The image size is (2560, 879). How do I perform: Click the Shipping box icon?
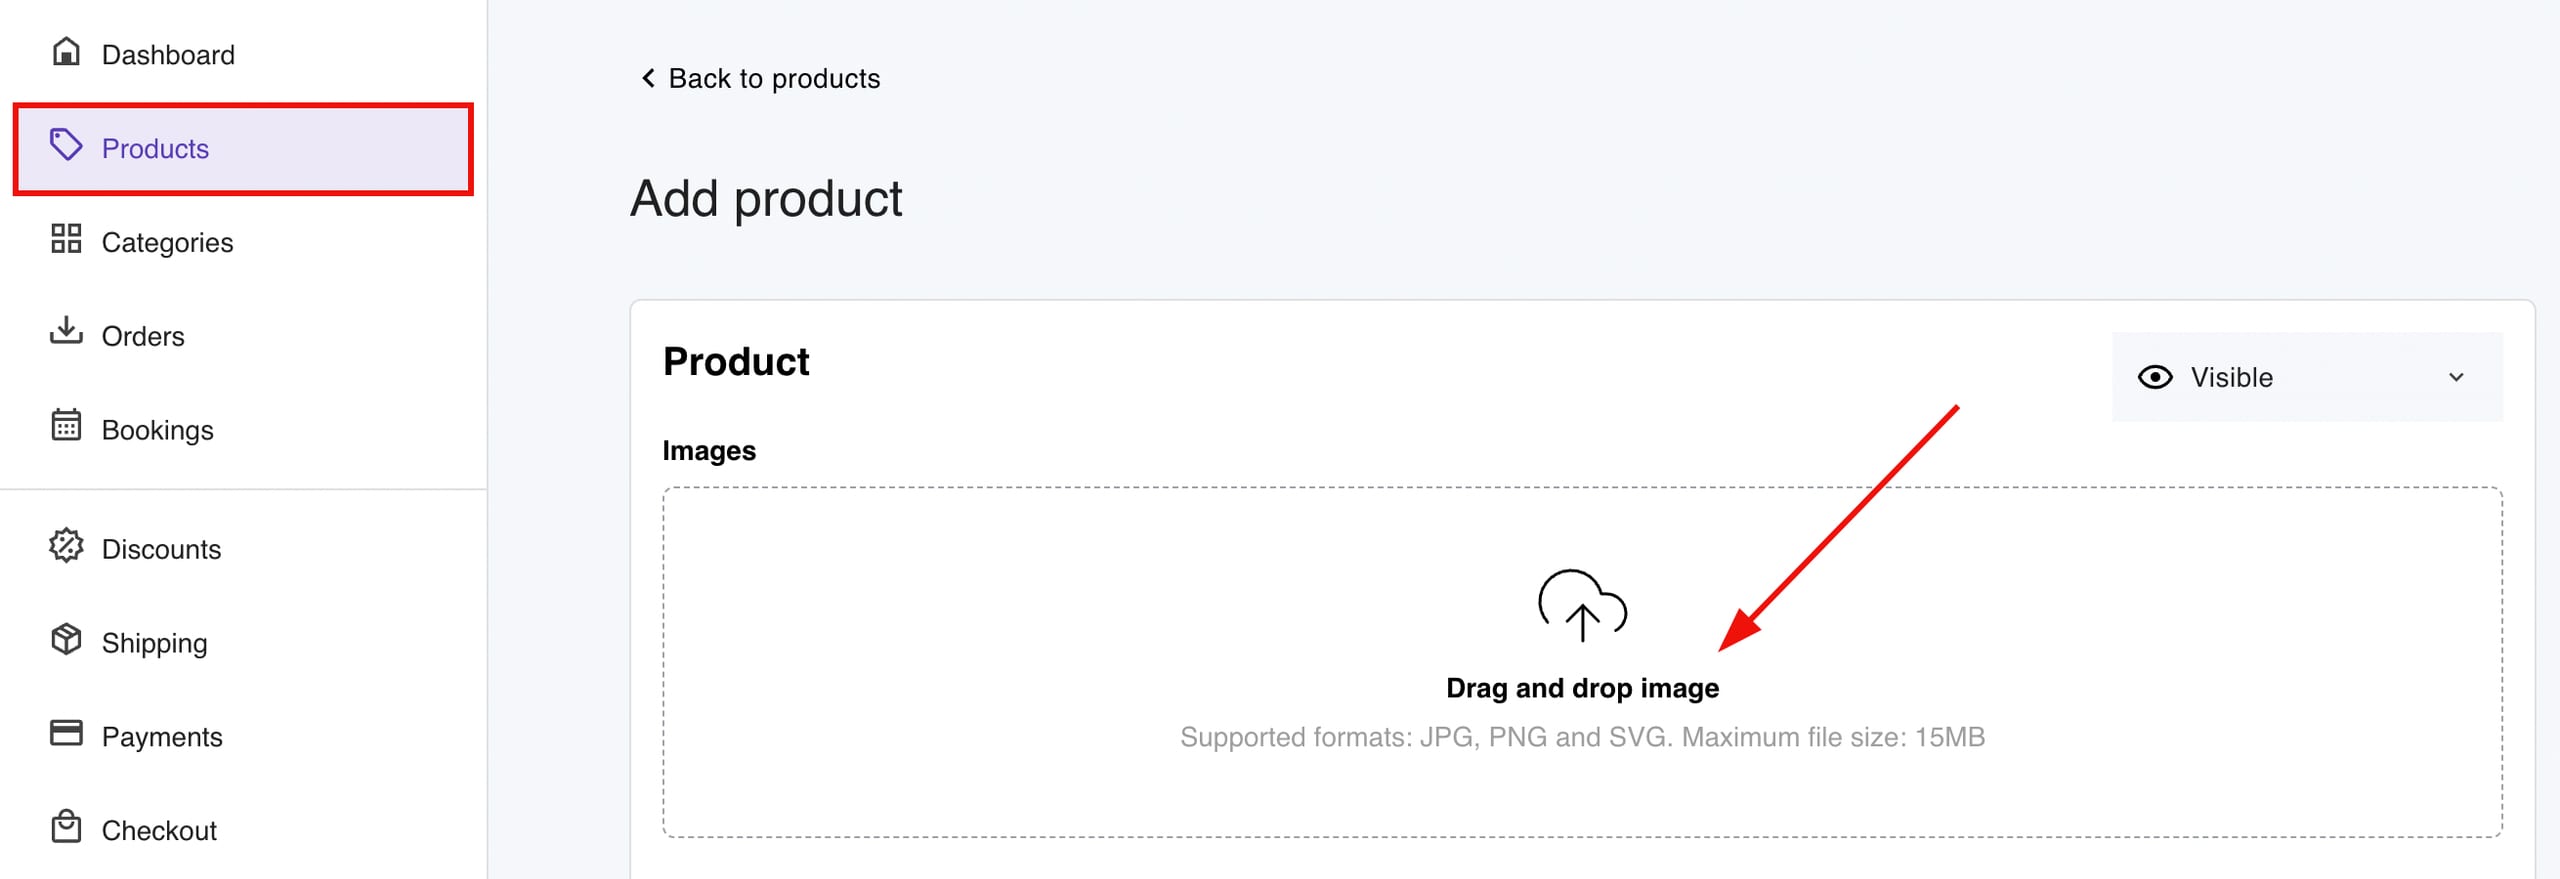click(66, 640)
